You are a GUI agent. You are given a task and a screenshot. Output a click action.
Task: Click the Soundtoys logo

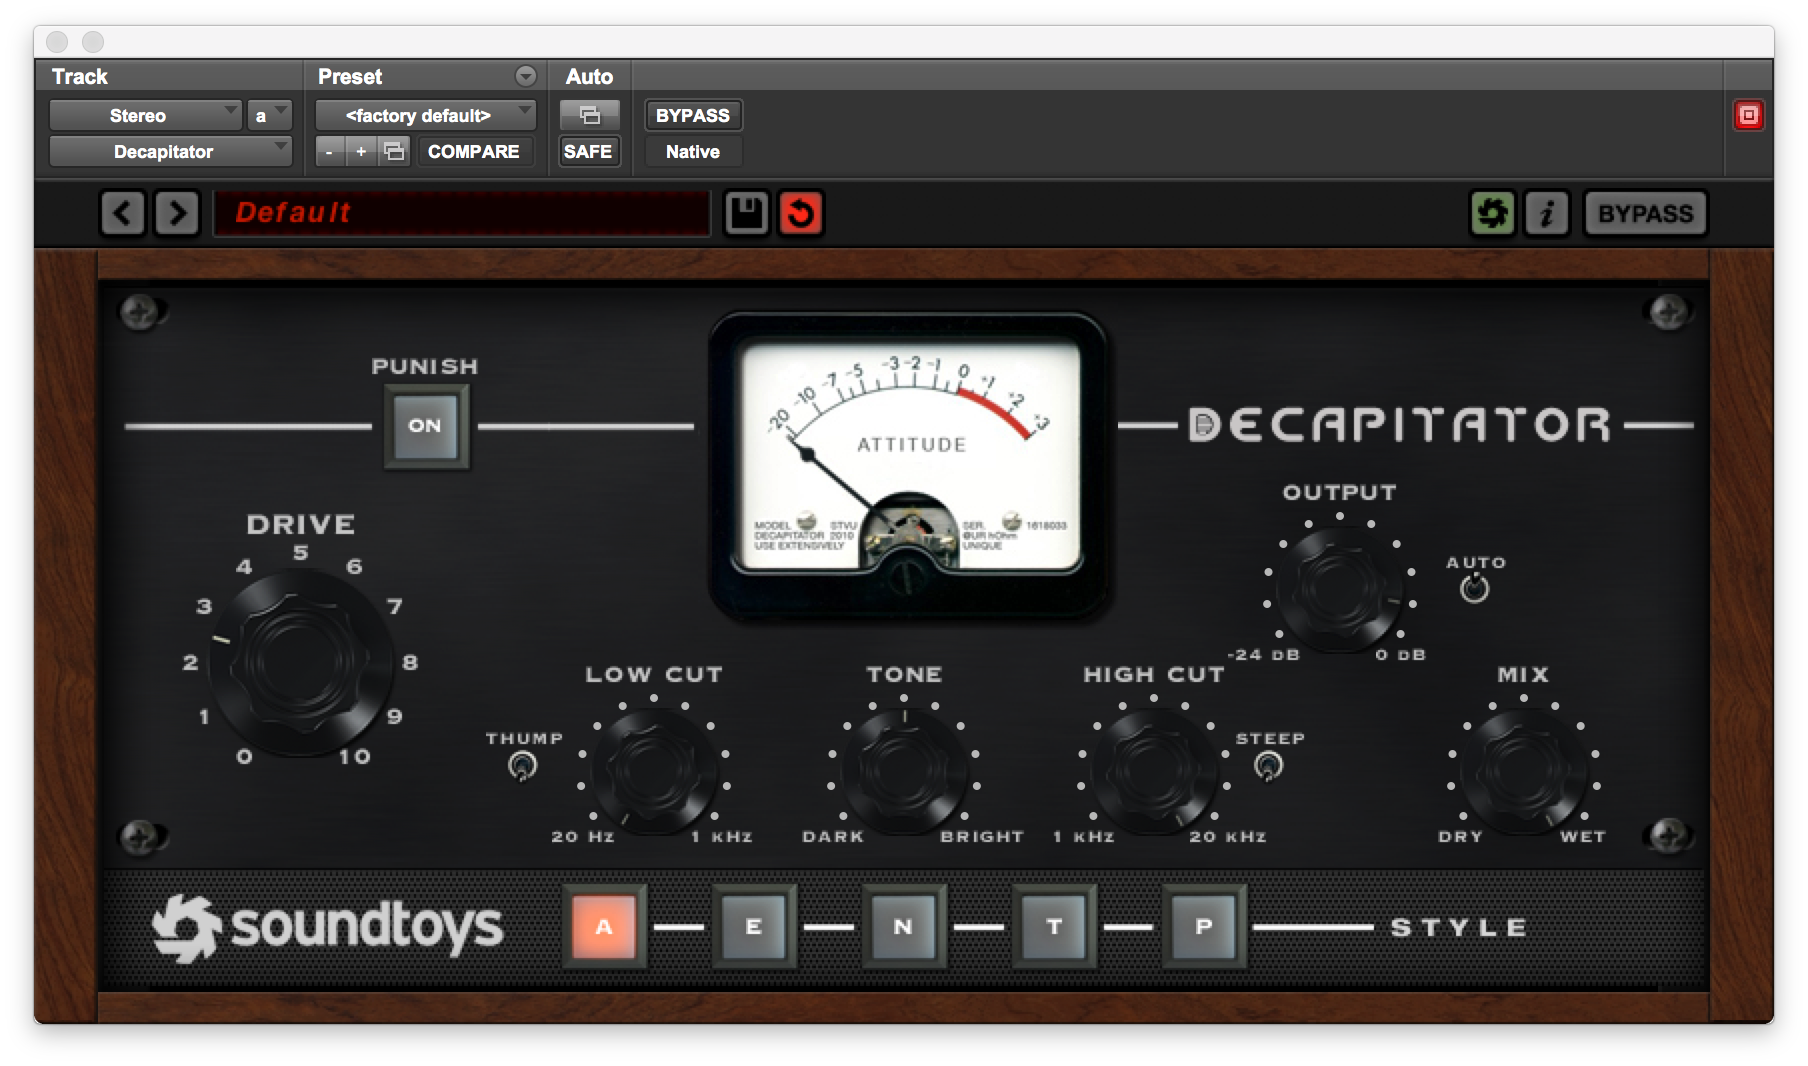[x=327, y=927]
